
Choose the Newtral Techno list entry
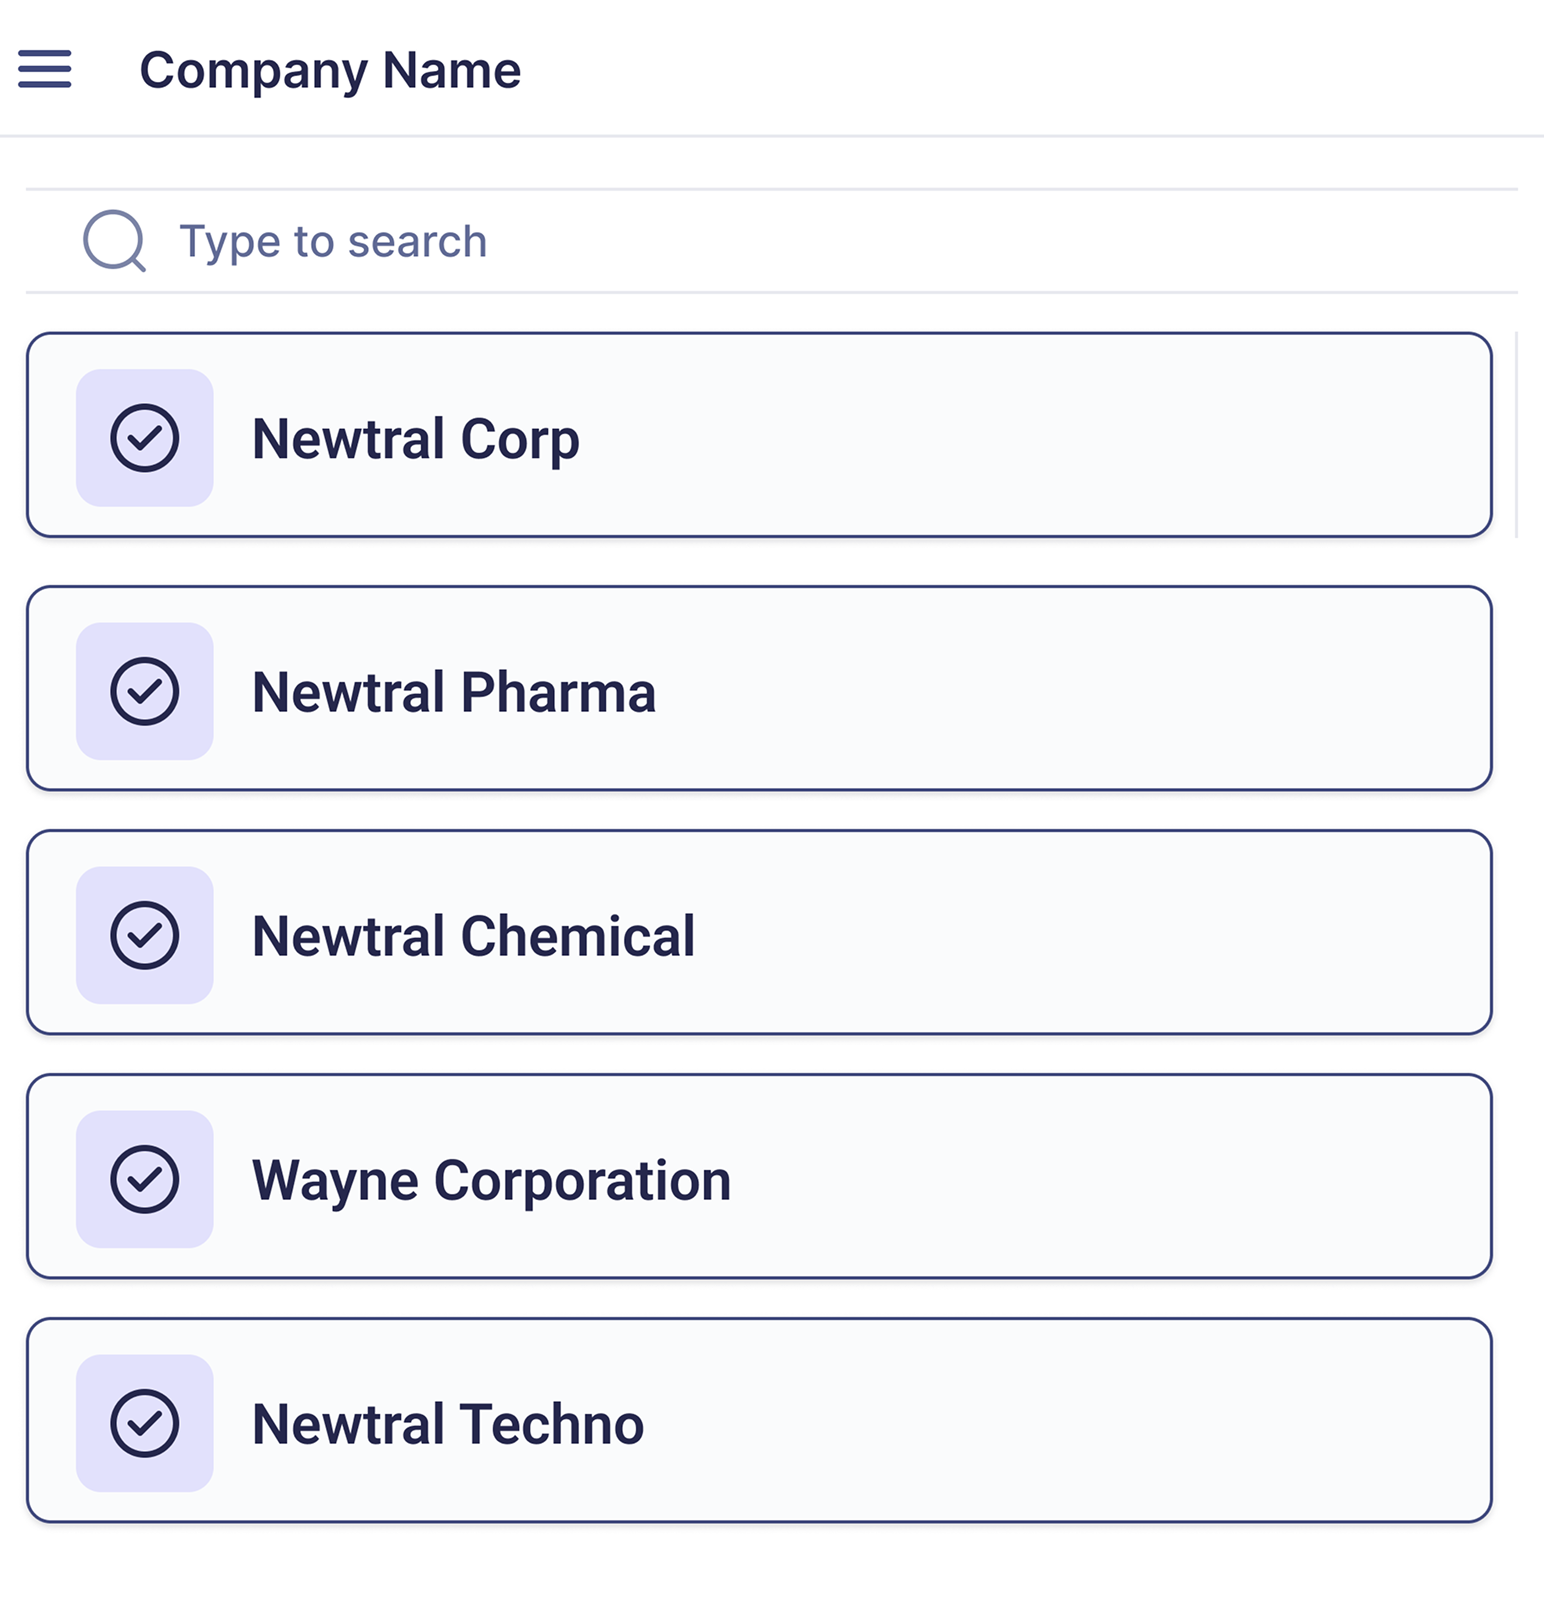(x=1000, y=1421)
